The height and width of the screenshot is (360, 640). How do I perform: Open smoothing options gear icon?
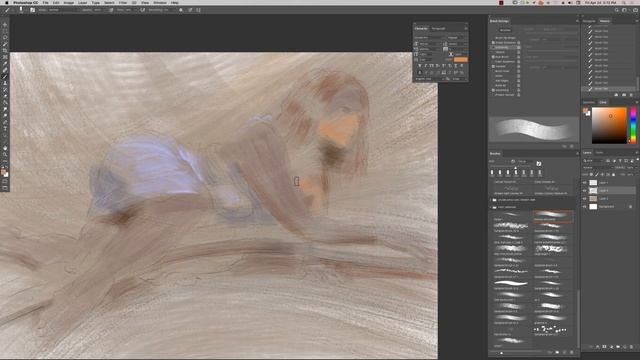click(x=181, y=10)
